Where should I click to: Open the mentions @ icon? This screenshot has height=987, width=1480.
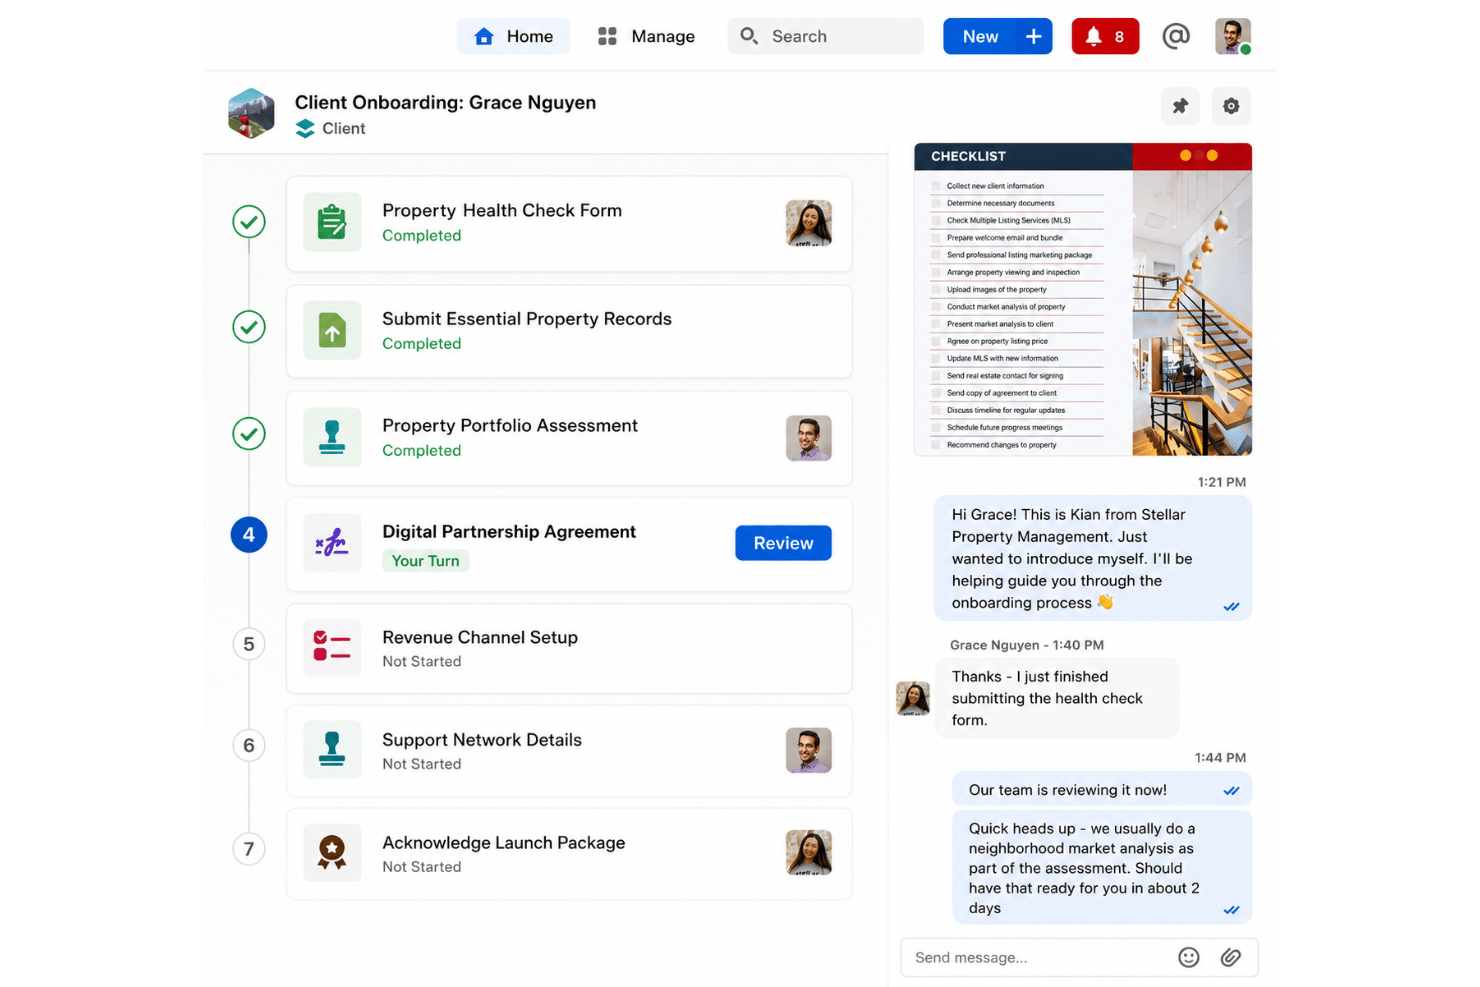[x=1176, y=36]
